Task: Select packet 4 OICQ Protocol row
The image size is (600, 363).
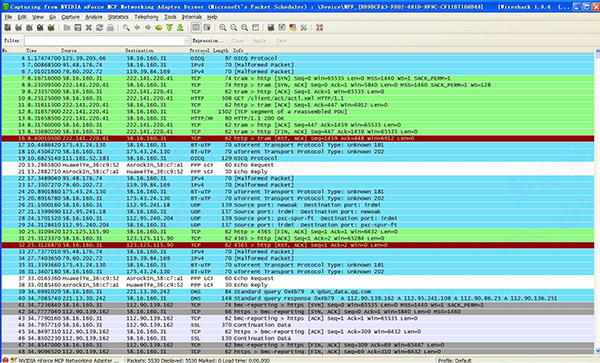Action: [x=298, y=58]
